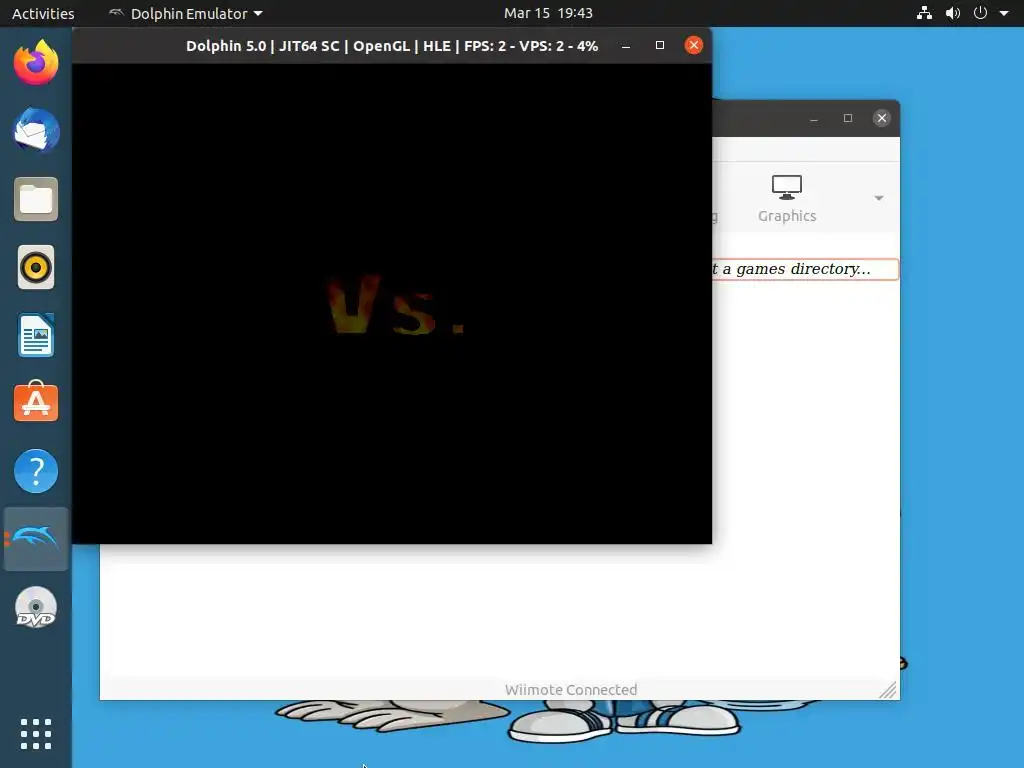Maximize the Dolphin main window behind

click(x=848, y=118)
